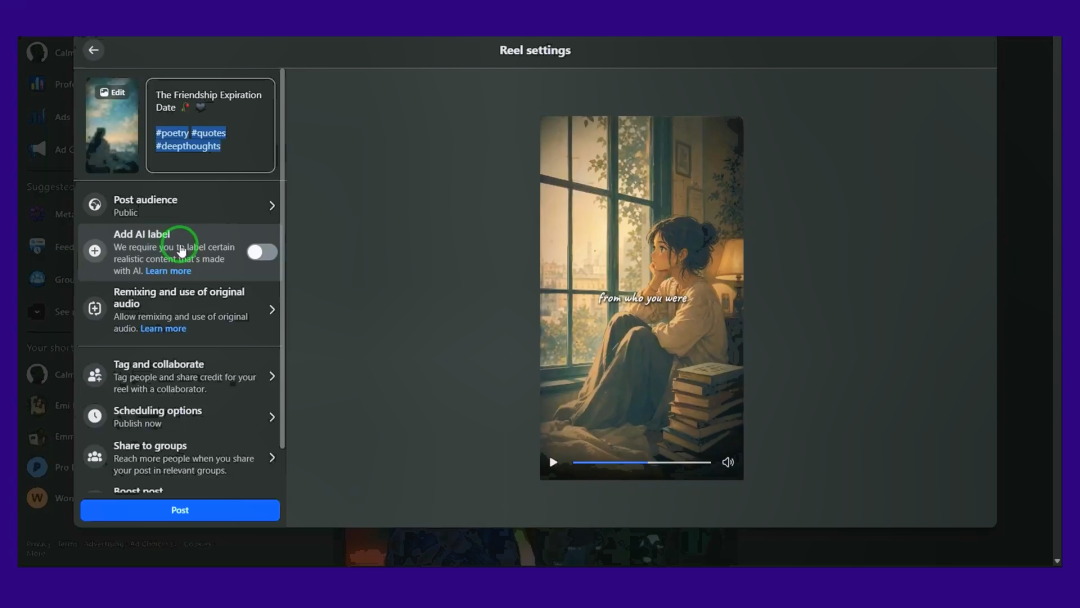Open the Scheduling options setting

click(180, 417)
